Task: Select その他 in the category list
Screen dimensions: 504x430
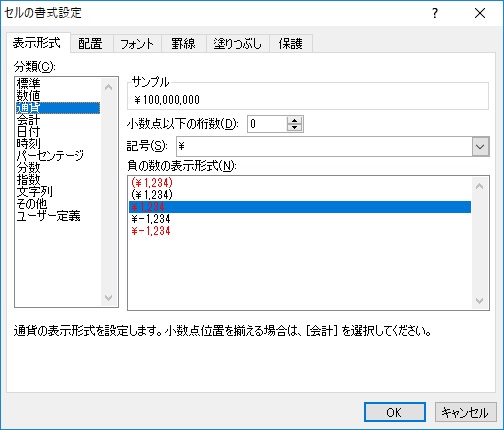Action: click(58, 204)
